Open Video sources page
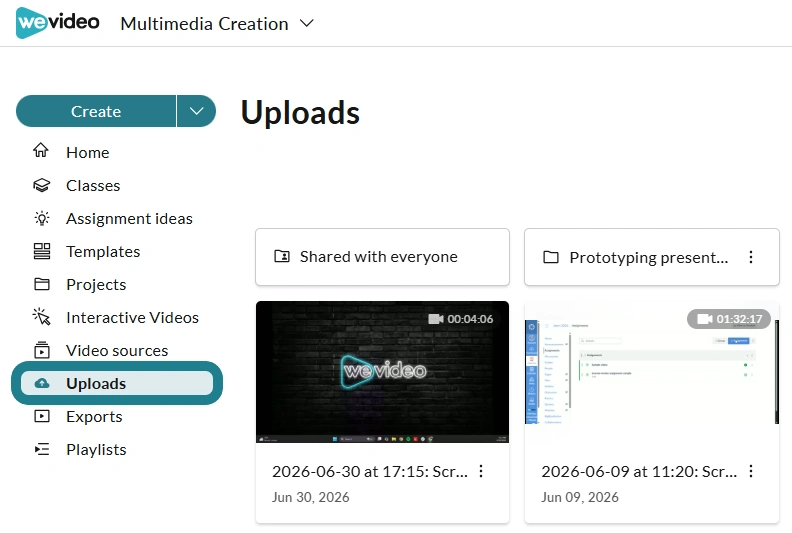 click(117, 350)
